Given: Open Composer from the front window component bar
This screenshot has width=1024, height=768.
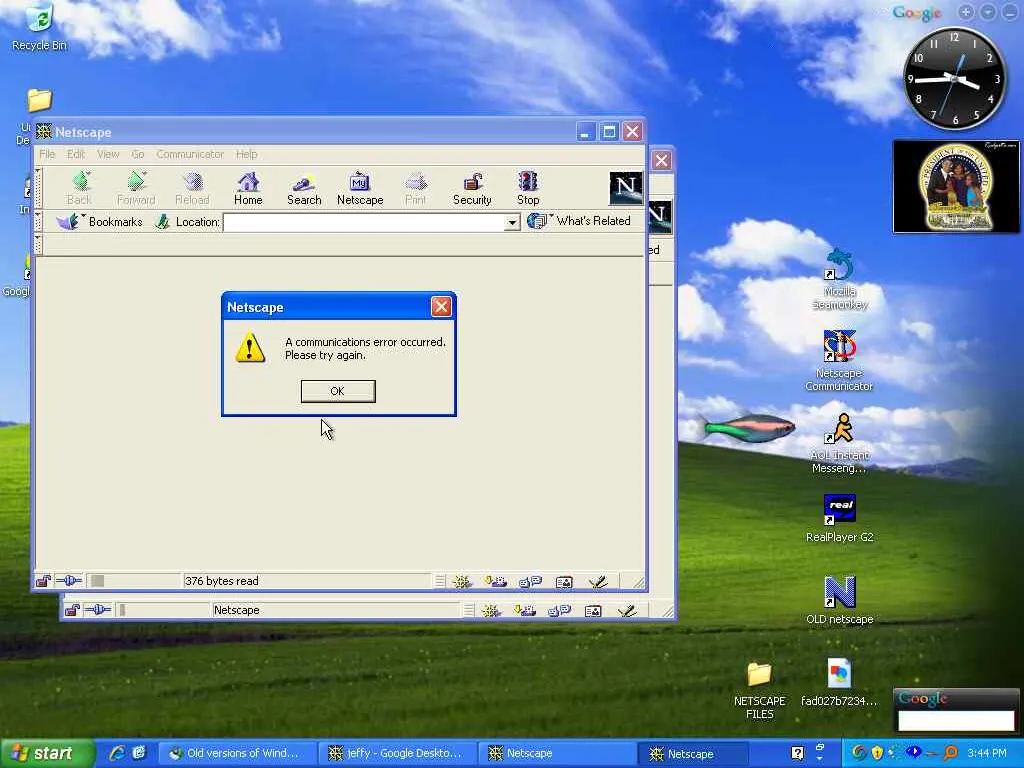Looking at the screenshot, I should tap(598, 581).
